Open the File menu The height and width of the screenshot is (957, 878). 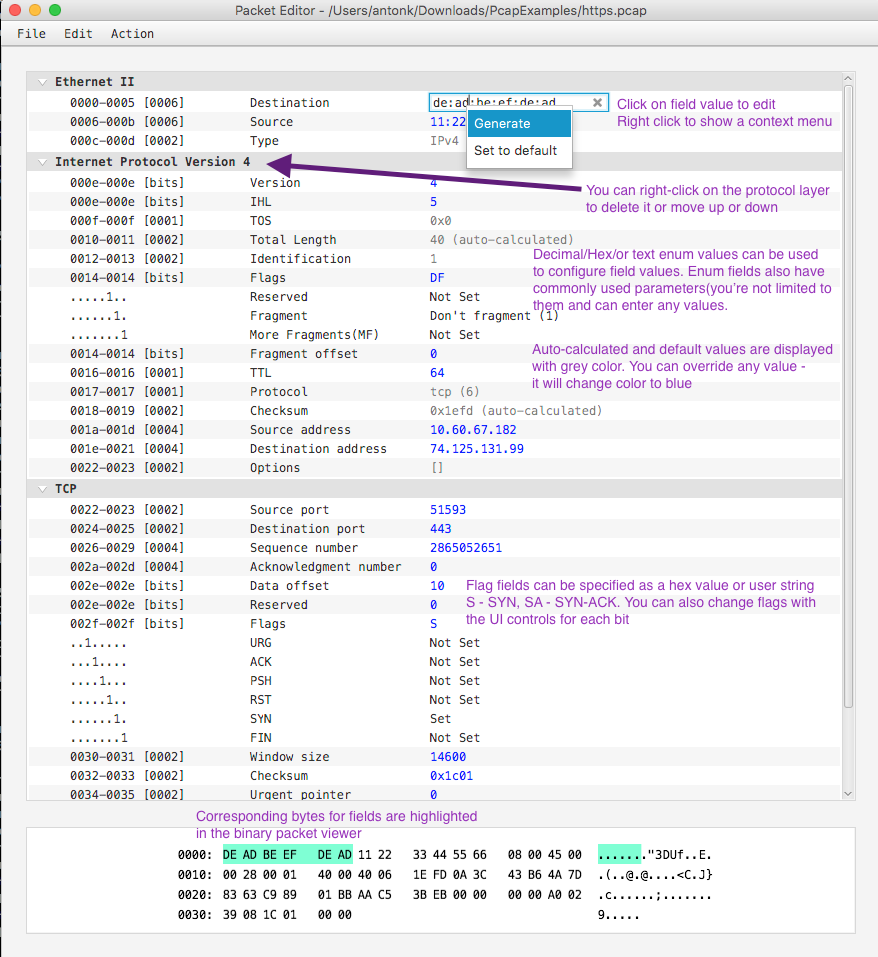coord(31,34)
